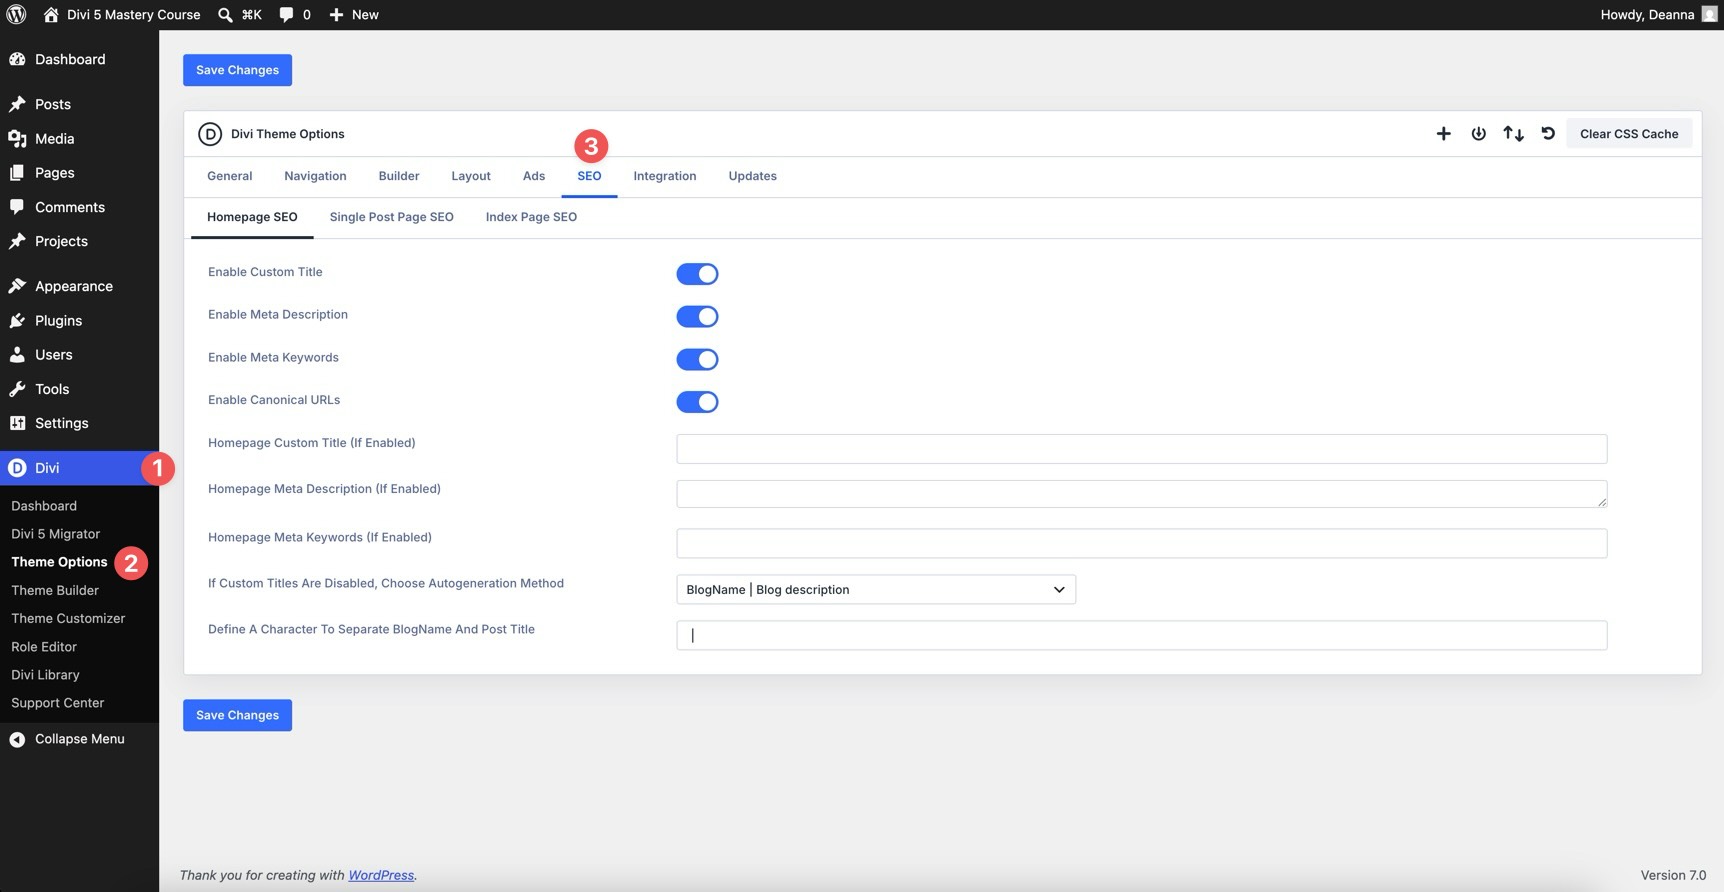
Task: Toggle Enable Custom Title switch
Action: tap(697, 274)
